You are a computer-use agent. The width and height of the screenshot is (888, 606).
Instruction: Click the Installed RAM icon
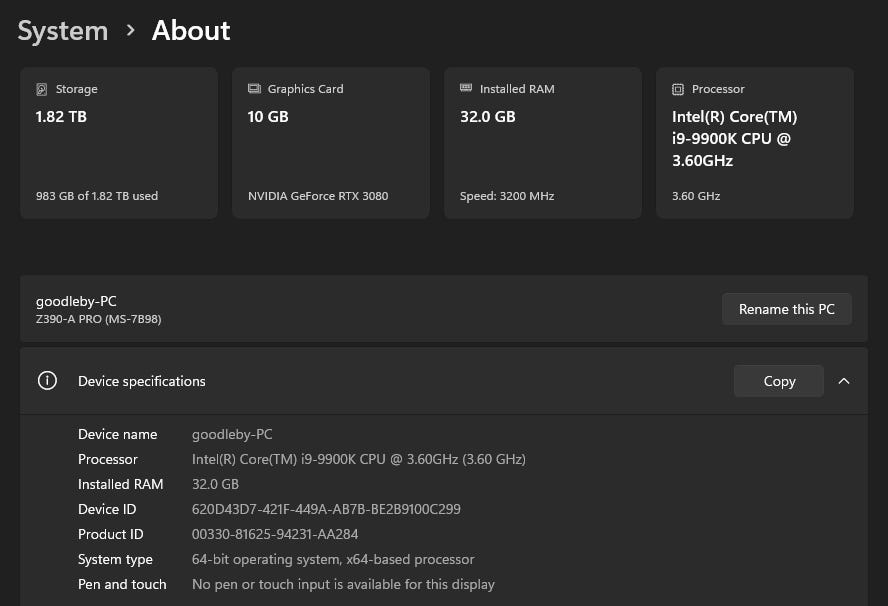coord(466,89)
